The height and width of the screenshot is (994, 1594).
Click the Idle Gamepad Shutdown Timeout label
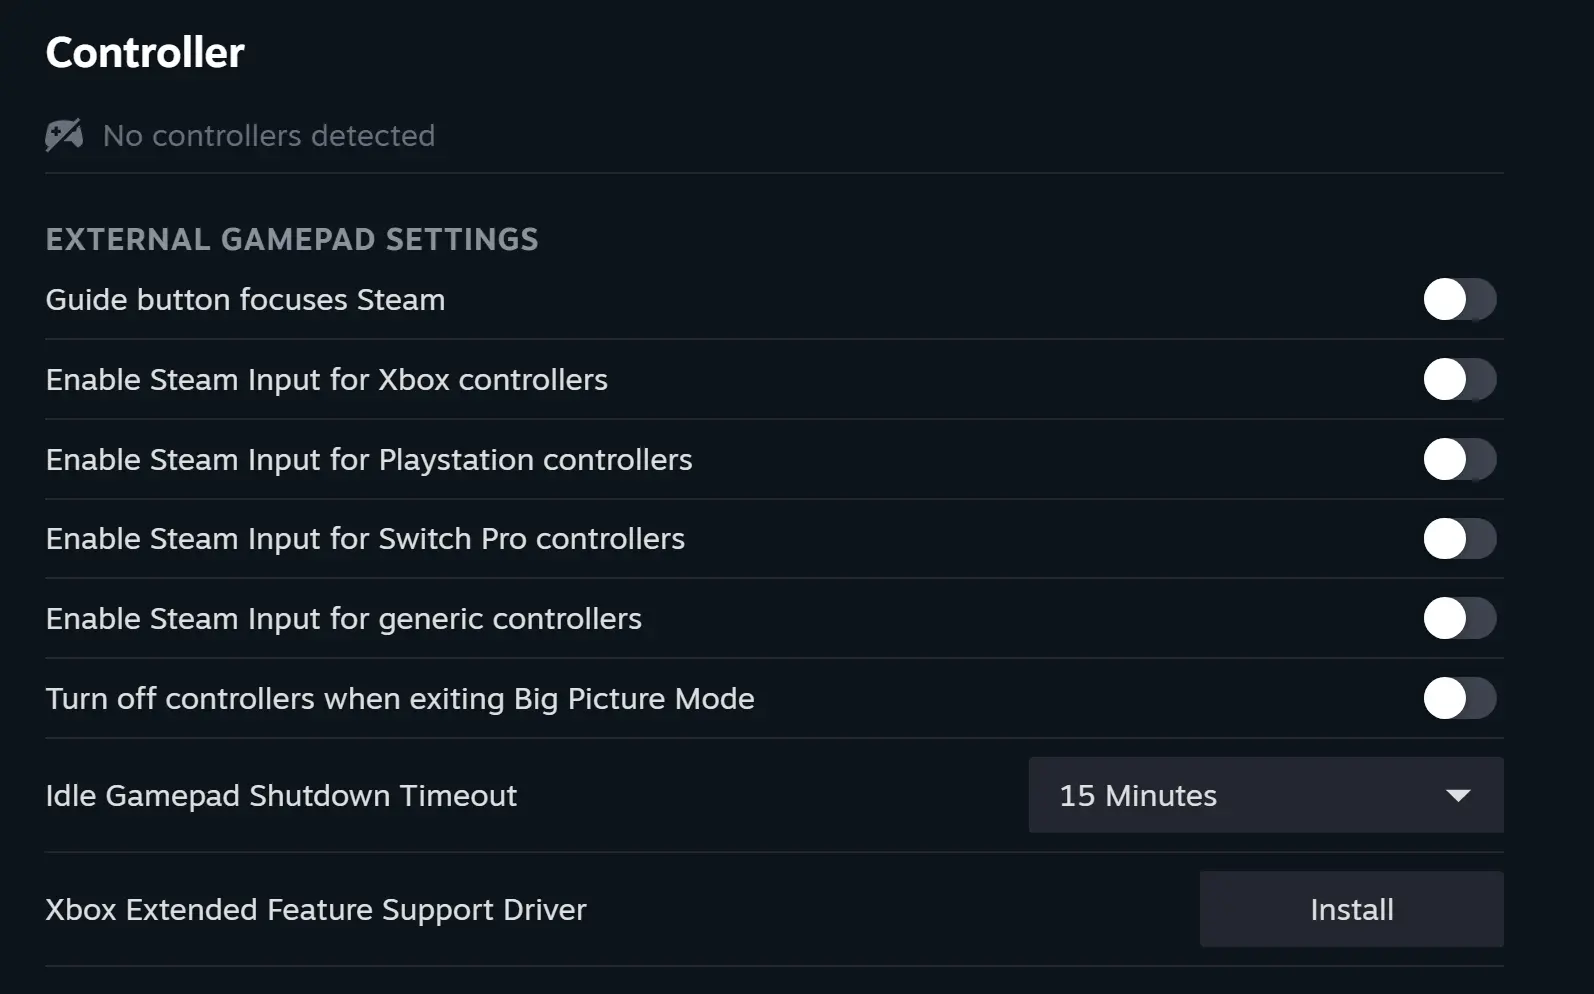(x=281, y=796)
